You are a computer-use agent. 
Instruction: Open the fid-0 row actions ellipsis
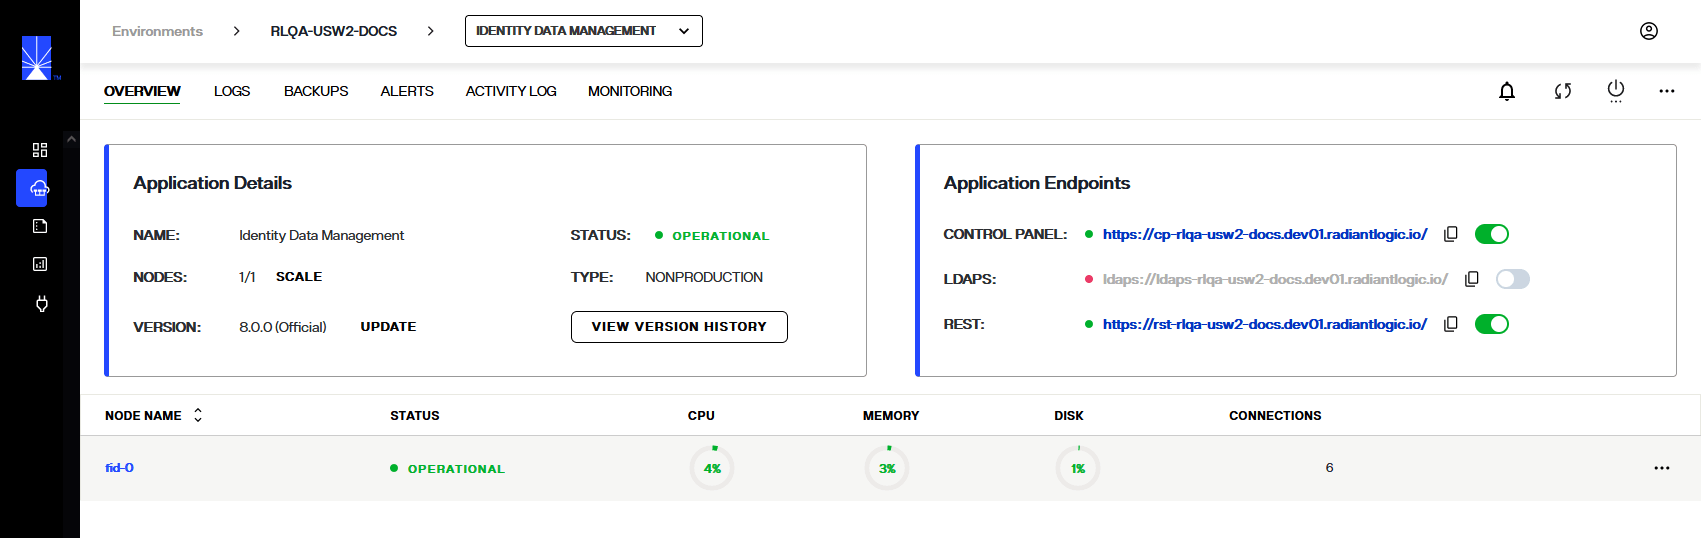1662,468
